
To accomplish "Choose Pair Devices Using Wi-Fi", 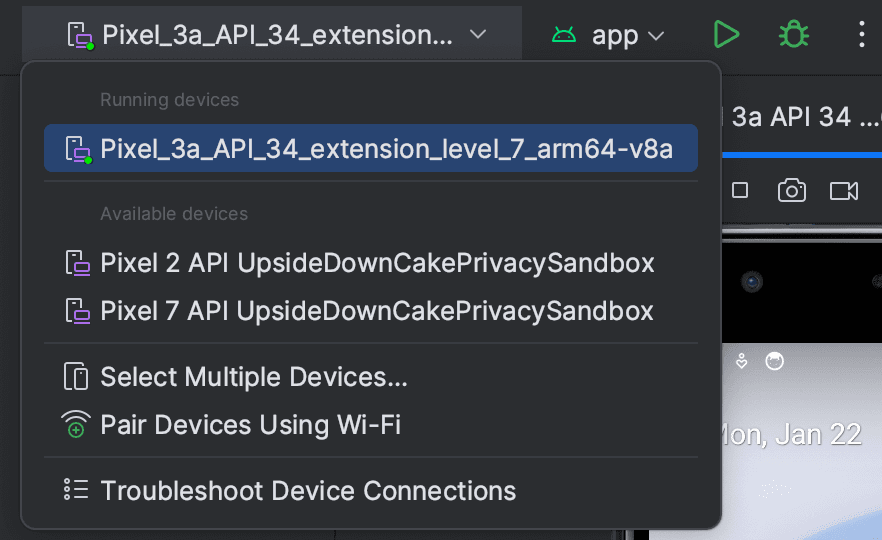I will (x=371, y=424).
